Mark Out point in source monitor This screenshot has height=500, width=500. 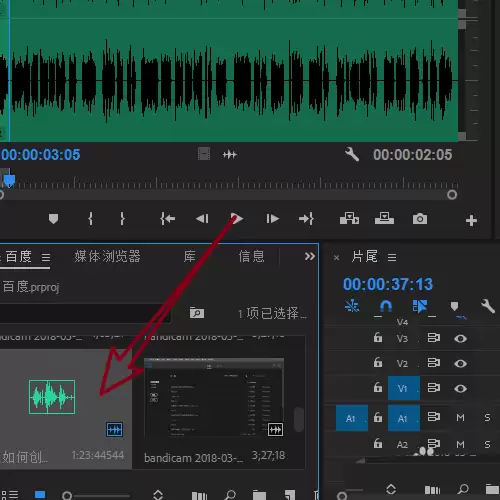click(x=122, y=219)
